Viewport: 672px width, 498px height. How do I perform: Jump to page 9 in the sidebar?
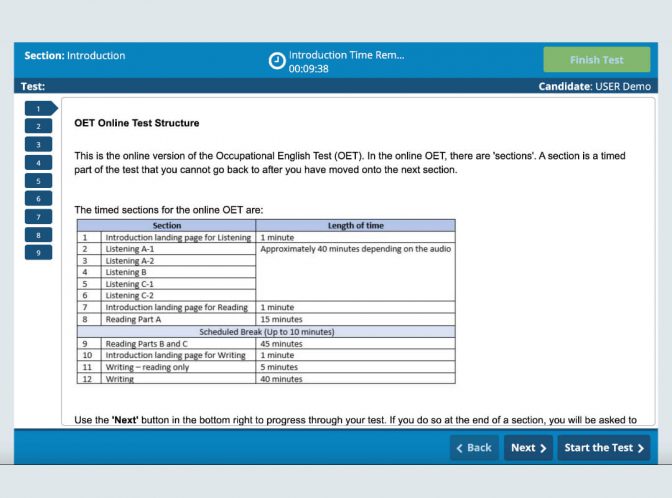pyautogui.click(x=38, y=252)
